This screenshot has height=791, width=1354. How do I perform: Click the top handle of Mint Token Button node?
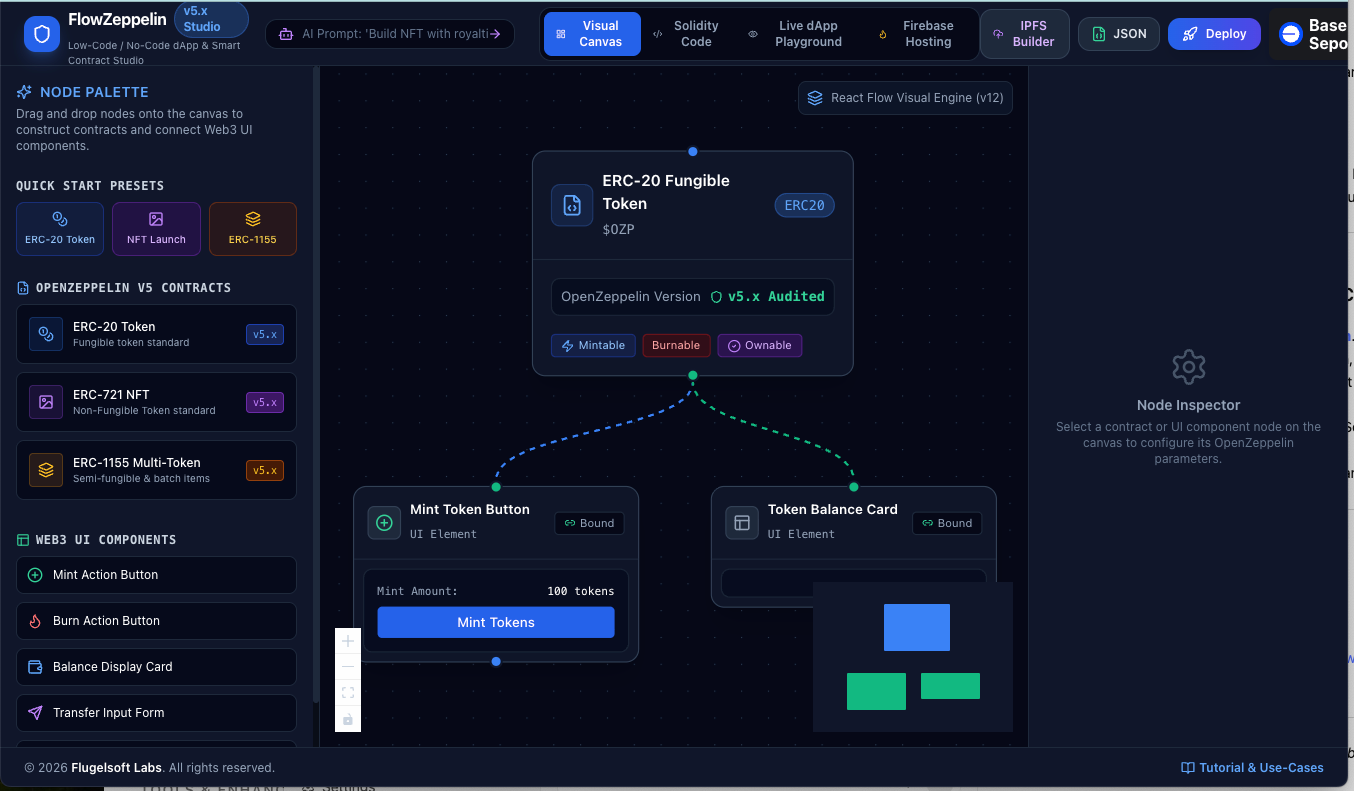(496, 487)
